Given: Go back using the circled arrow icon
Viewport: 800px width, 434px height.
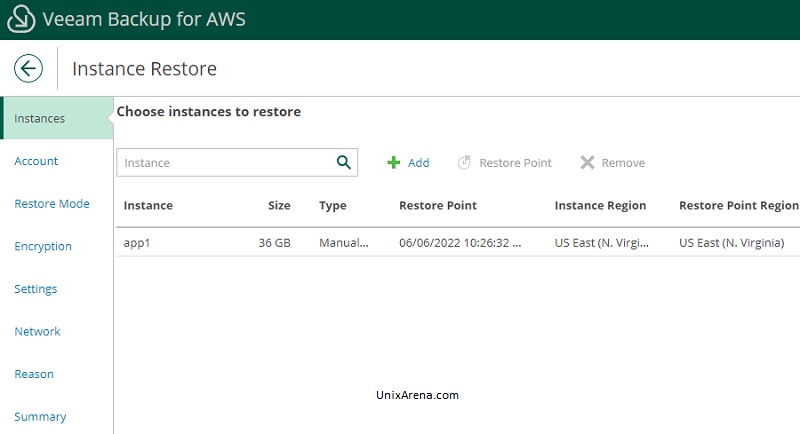Looking at the screenshot, I should tap(29, 68).
